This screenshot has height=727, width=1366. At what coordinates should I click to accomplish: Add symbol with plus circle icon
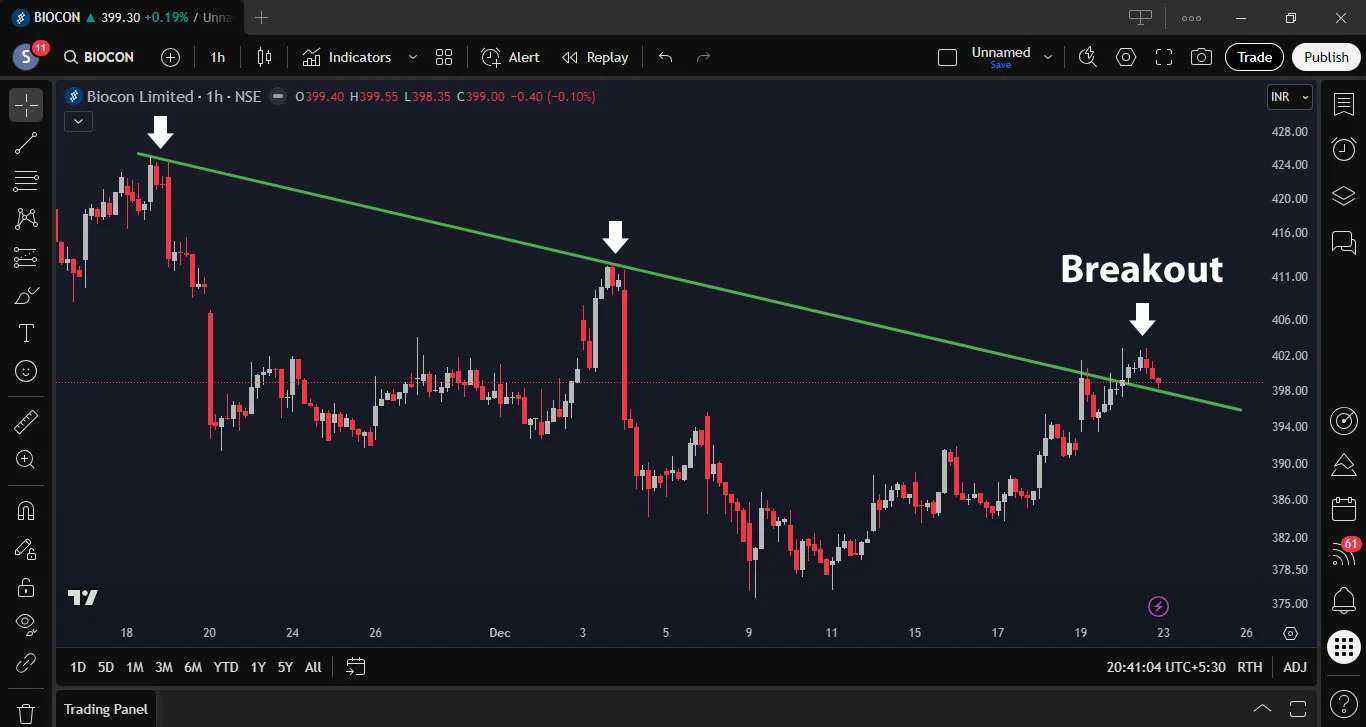[x=171, y=57]
